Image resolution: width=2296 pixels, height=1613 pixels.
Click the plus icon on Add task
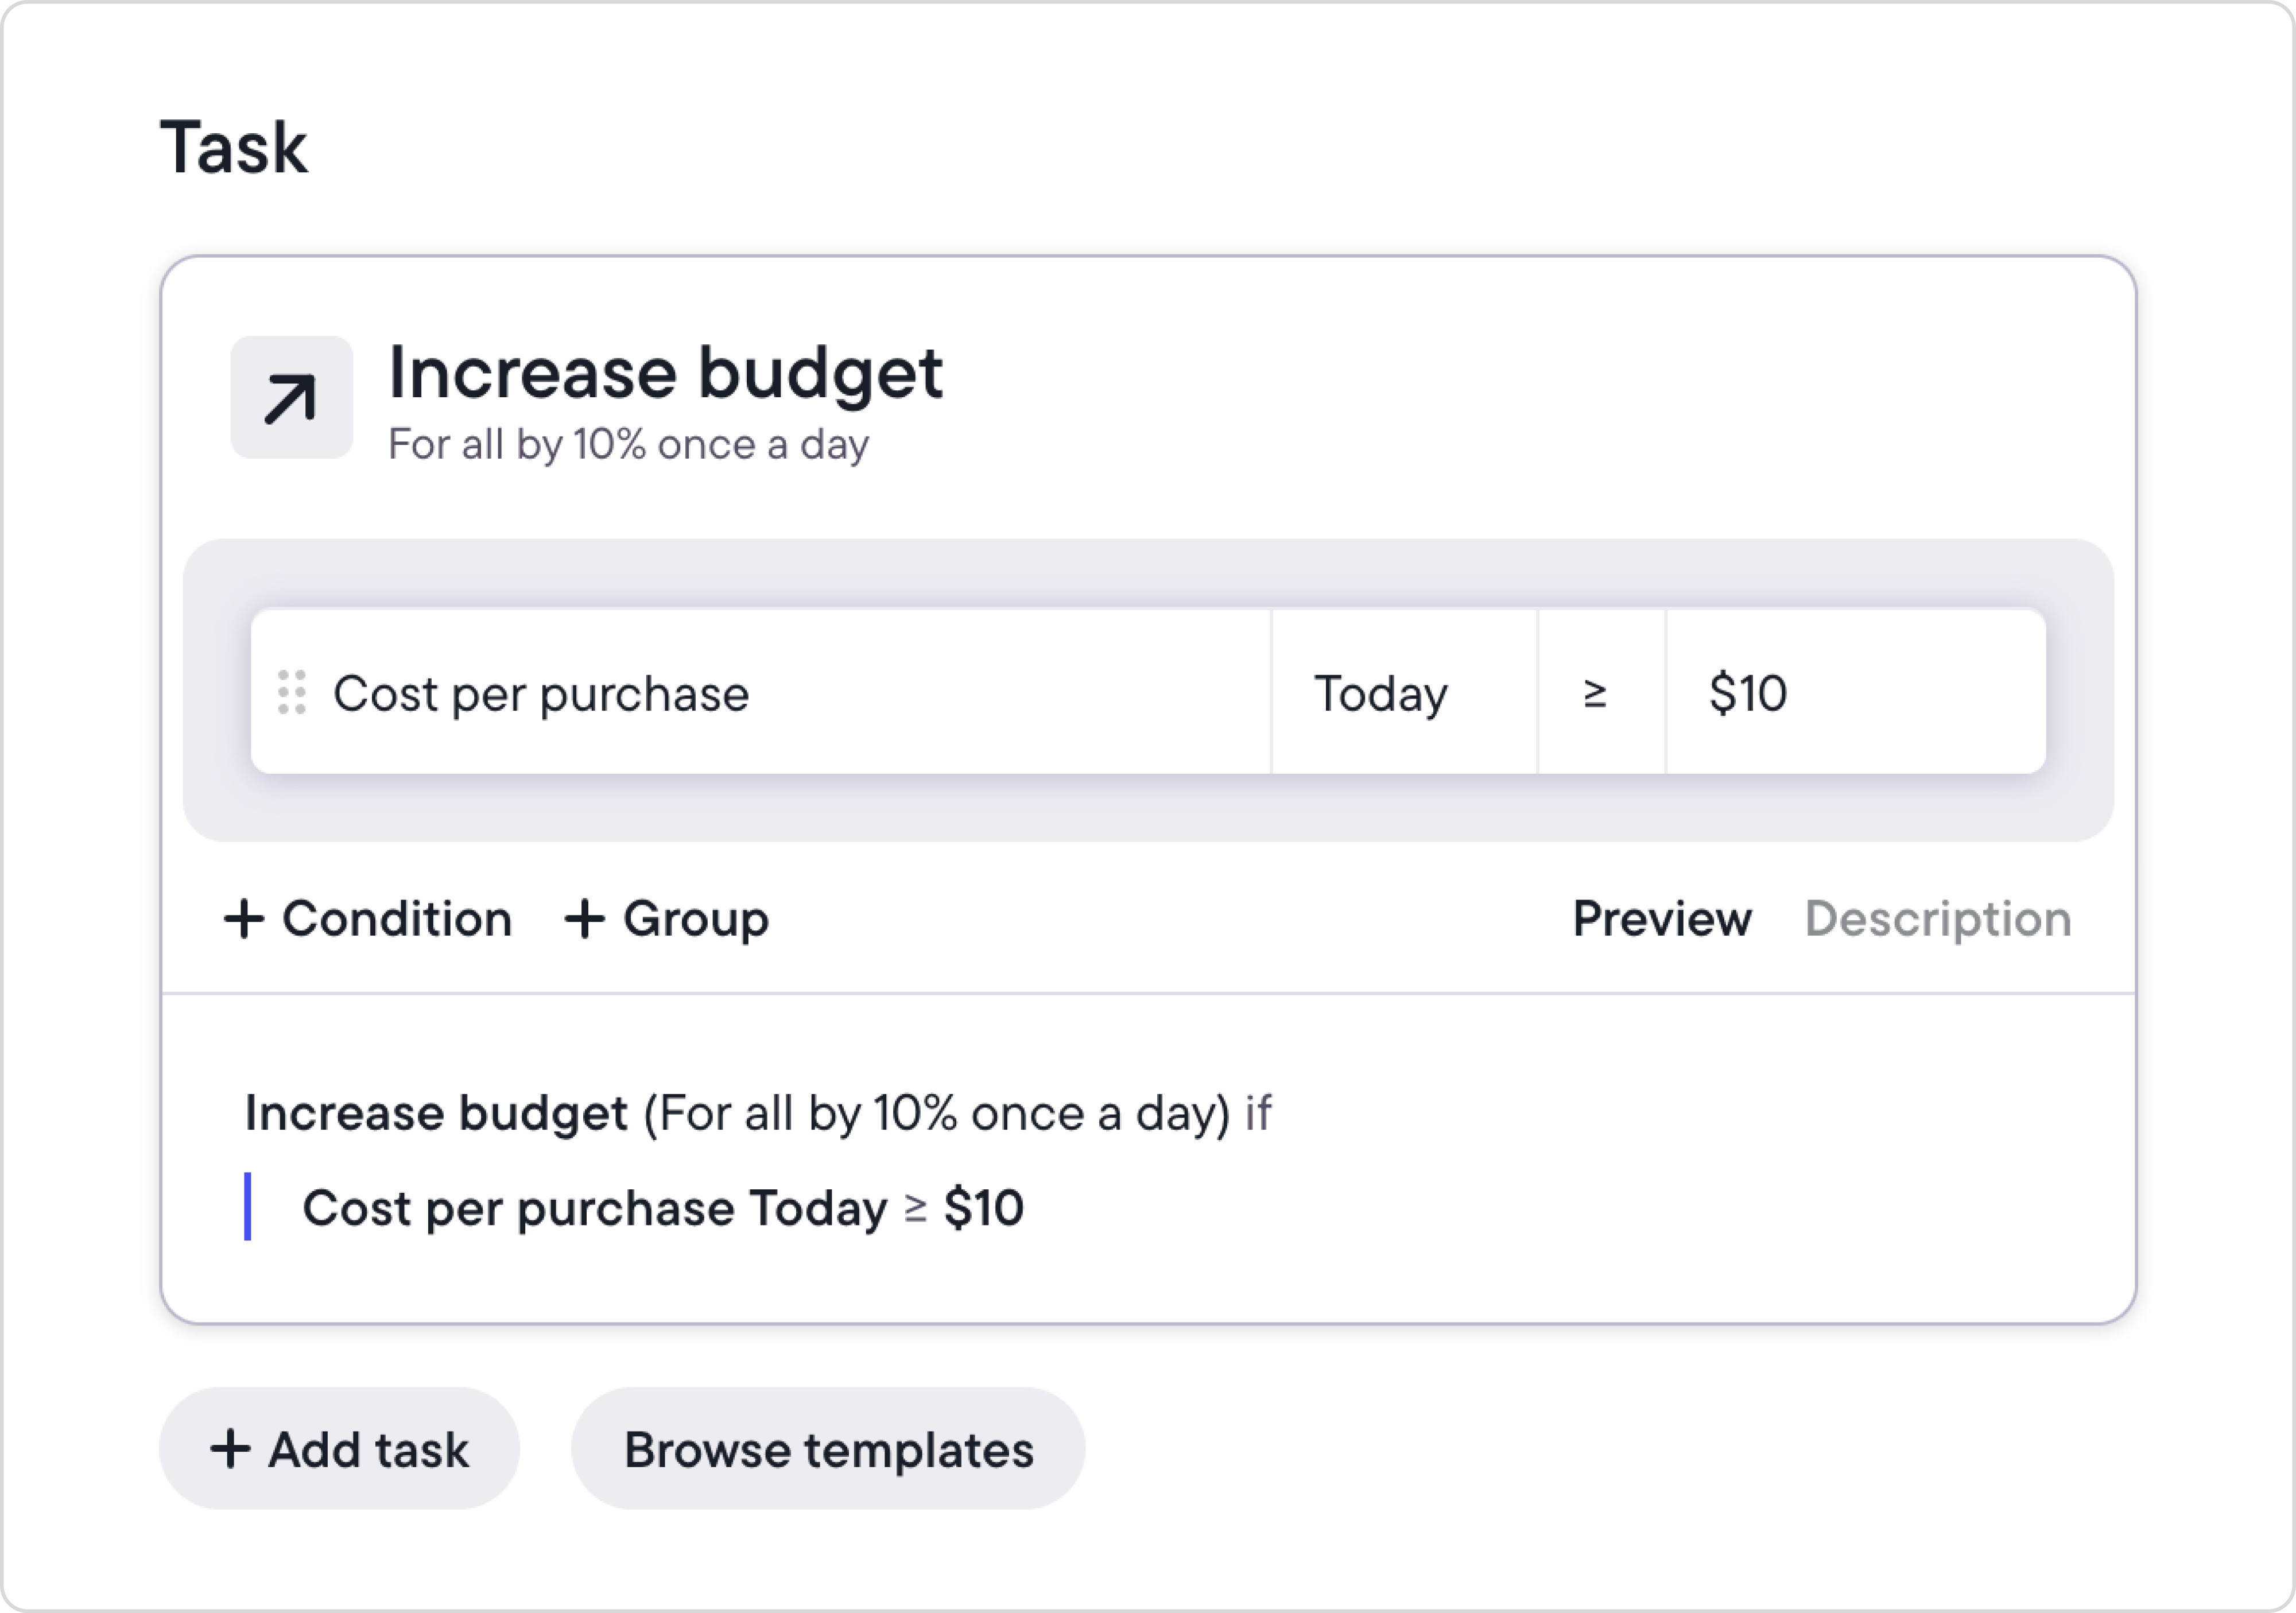230,1449
